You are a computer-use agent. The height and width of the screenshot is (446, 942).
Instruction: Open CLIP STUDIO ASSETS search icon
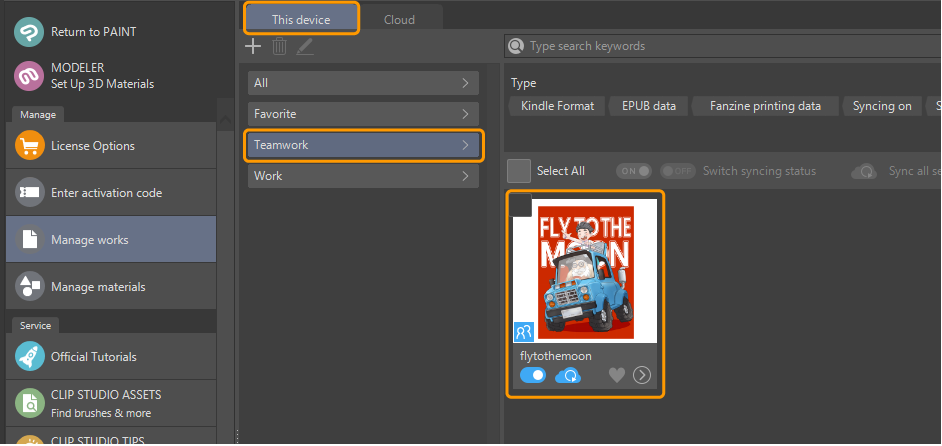point(29,403)
